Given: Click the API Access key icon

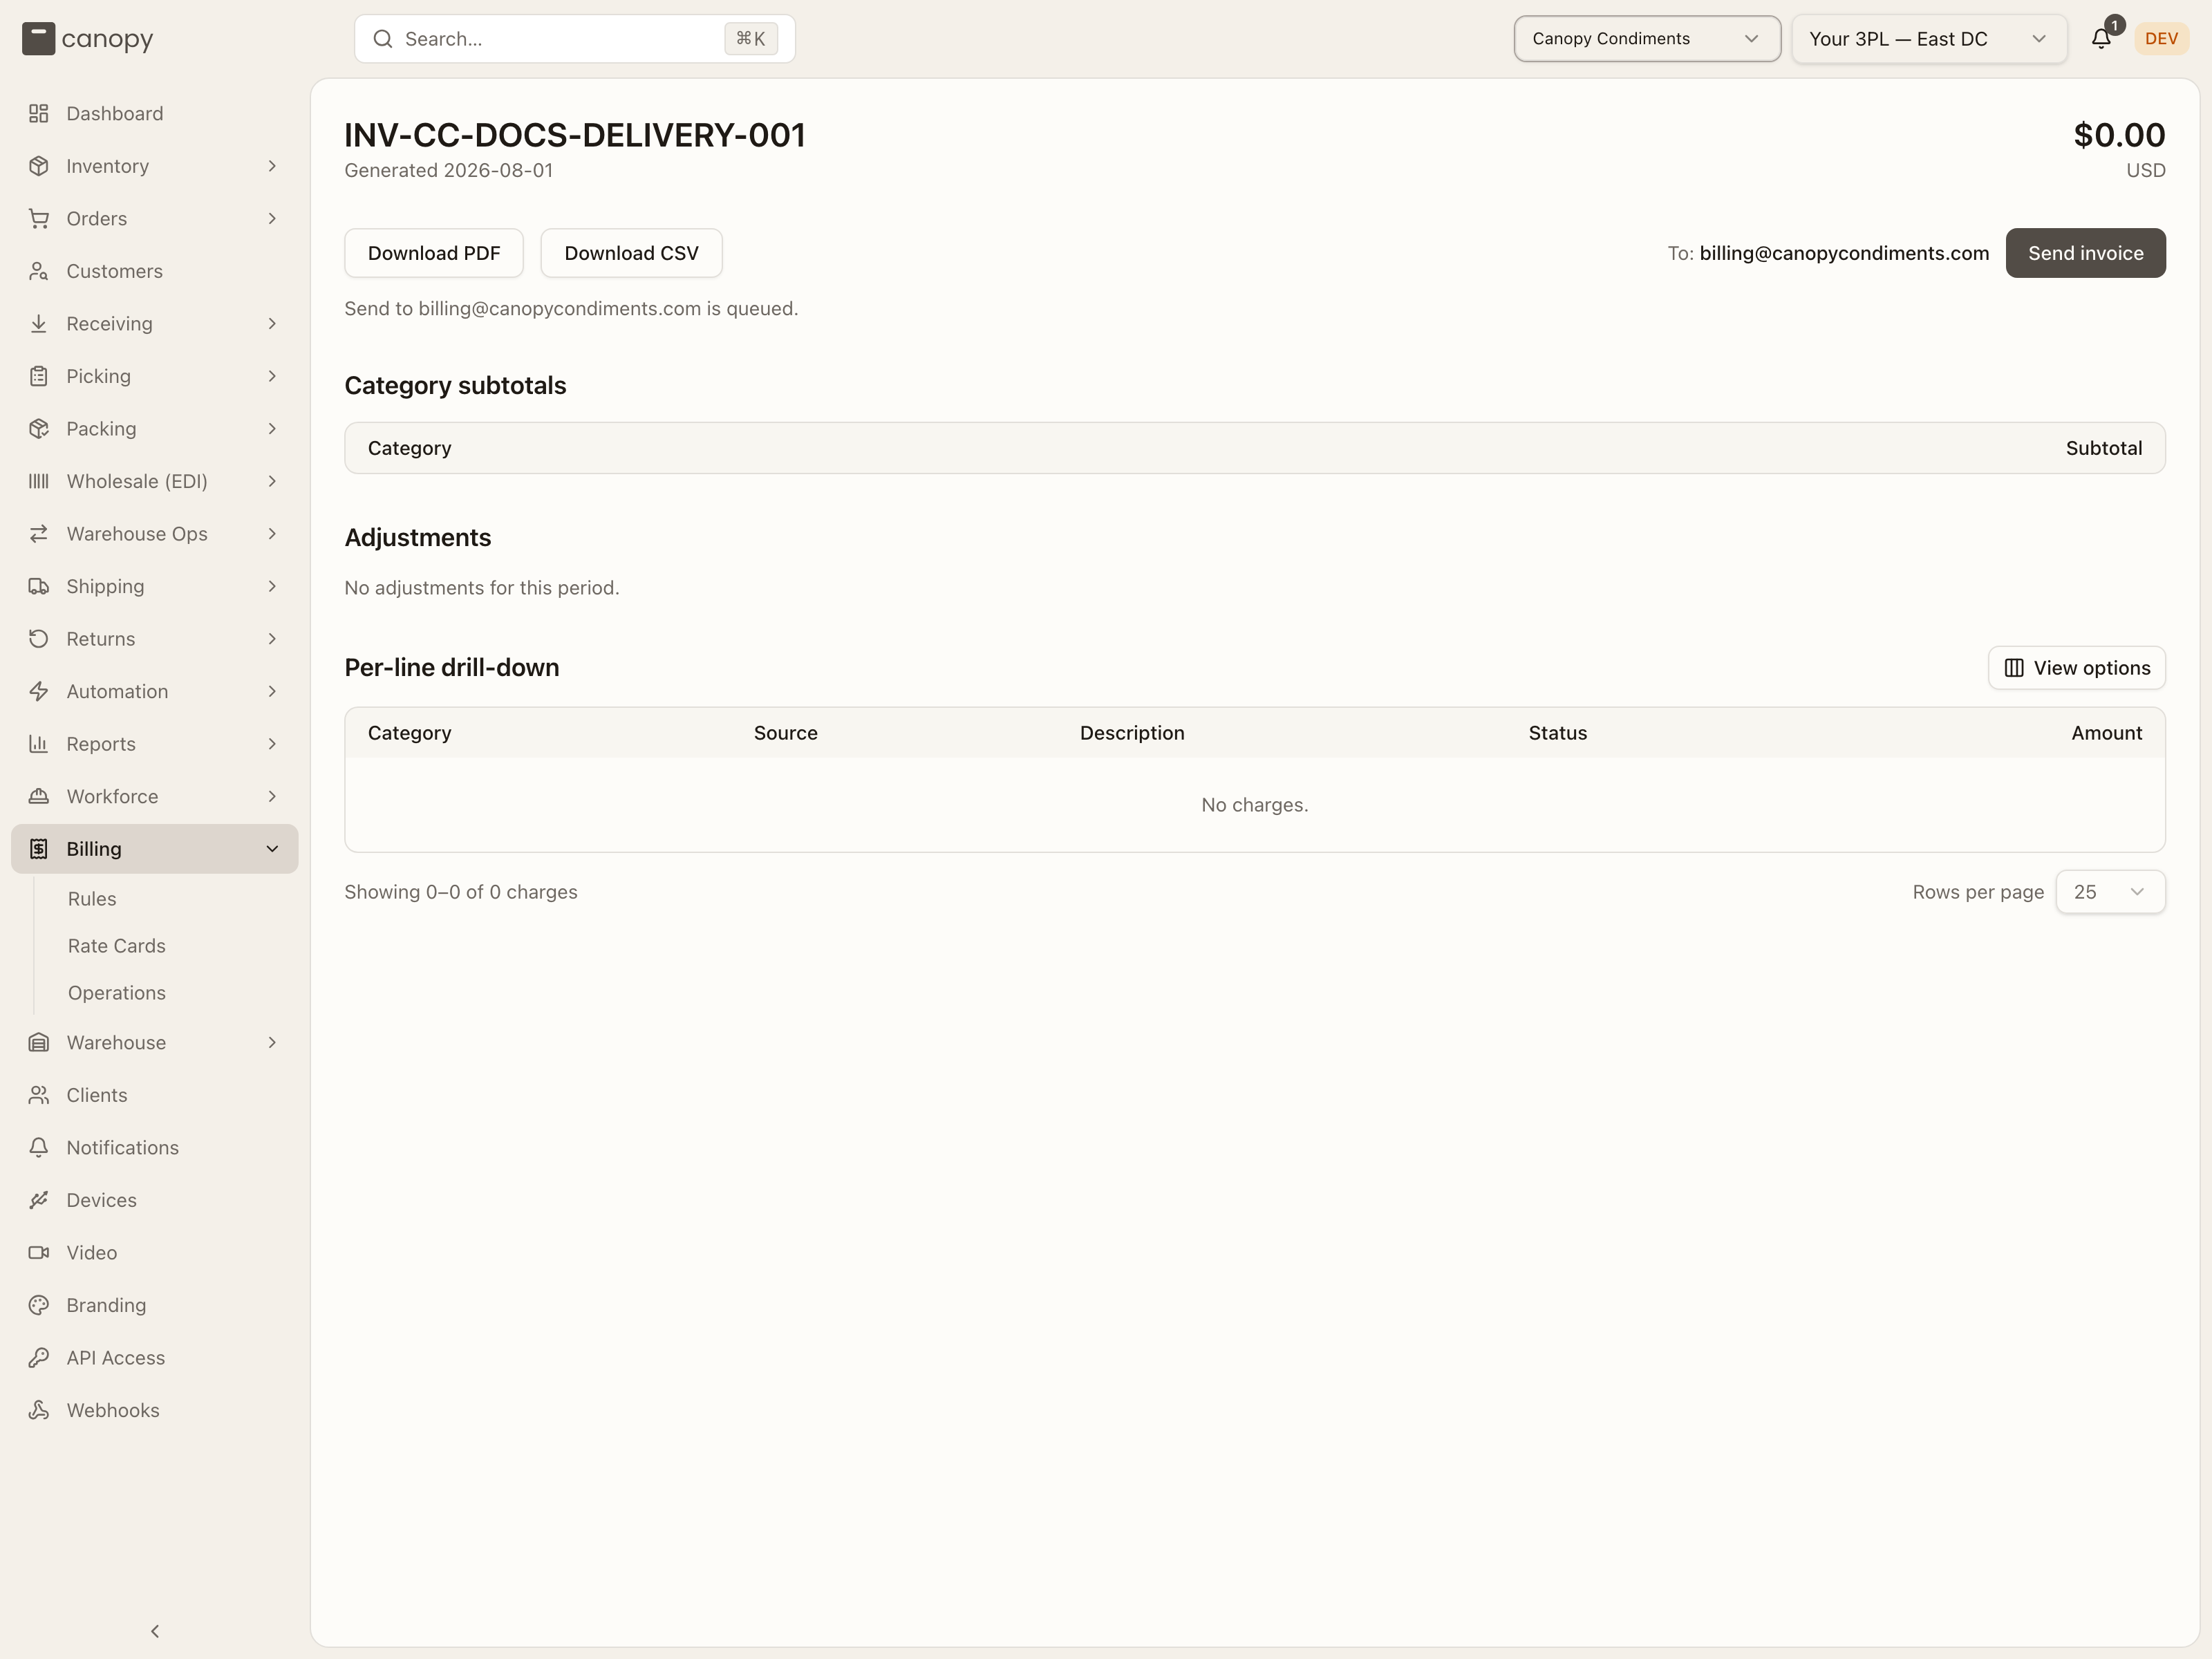Looking at the screenshot, I should pos(39,1358).
